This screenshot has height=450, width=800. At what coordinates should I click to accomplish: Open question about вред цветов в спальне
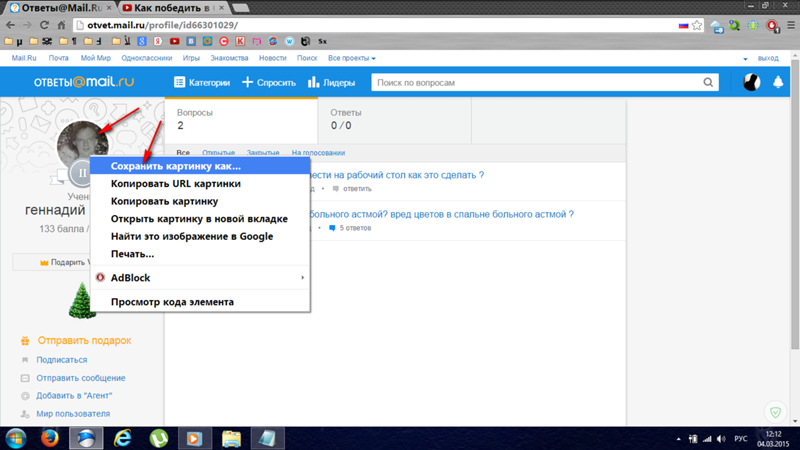(x=442, y=214)
